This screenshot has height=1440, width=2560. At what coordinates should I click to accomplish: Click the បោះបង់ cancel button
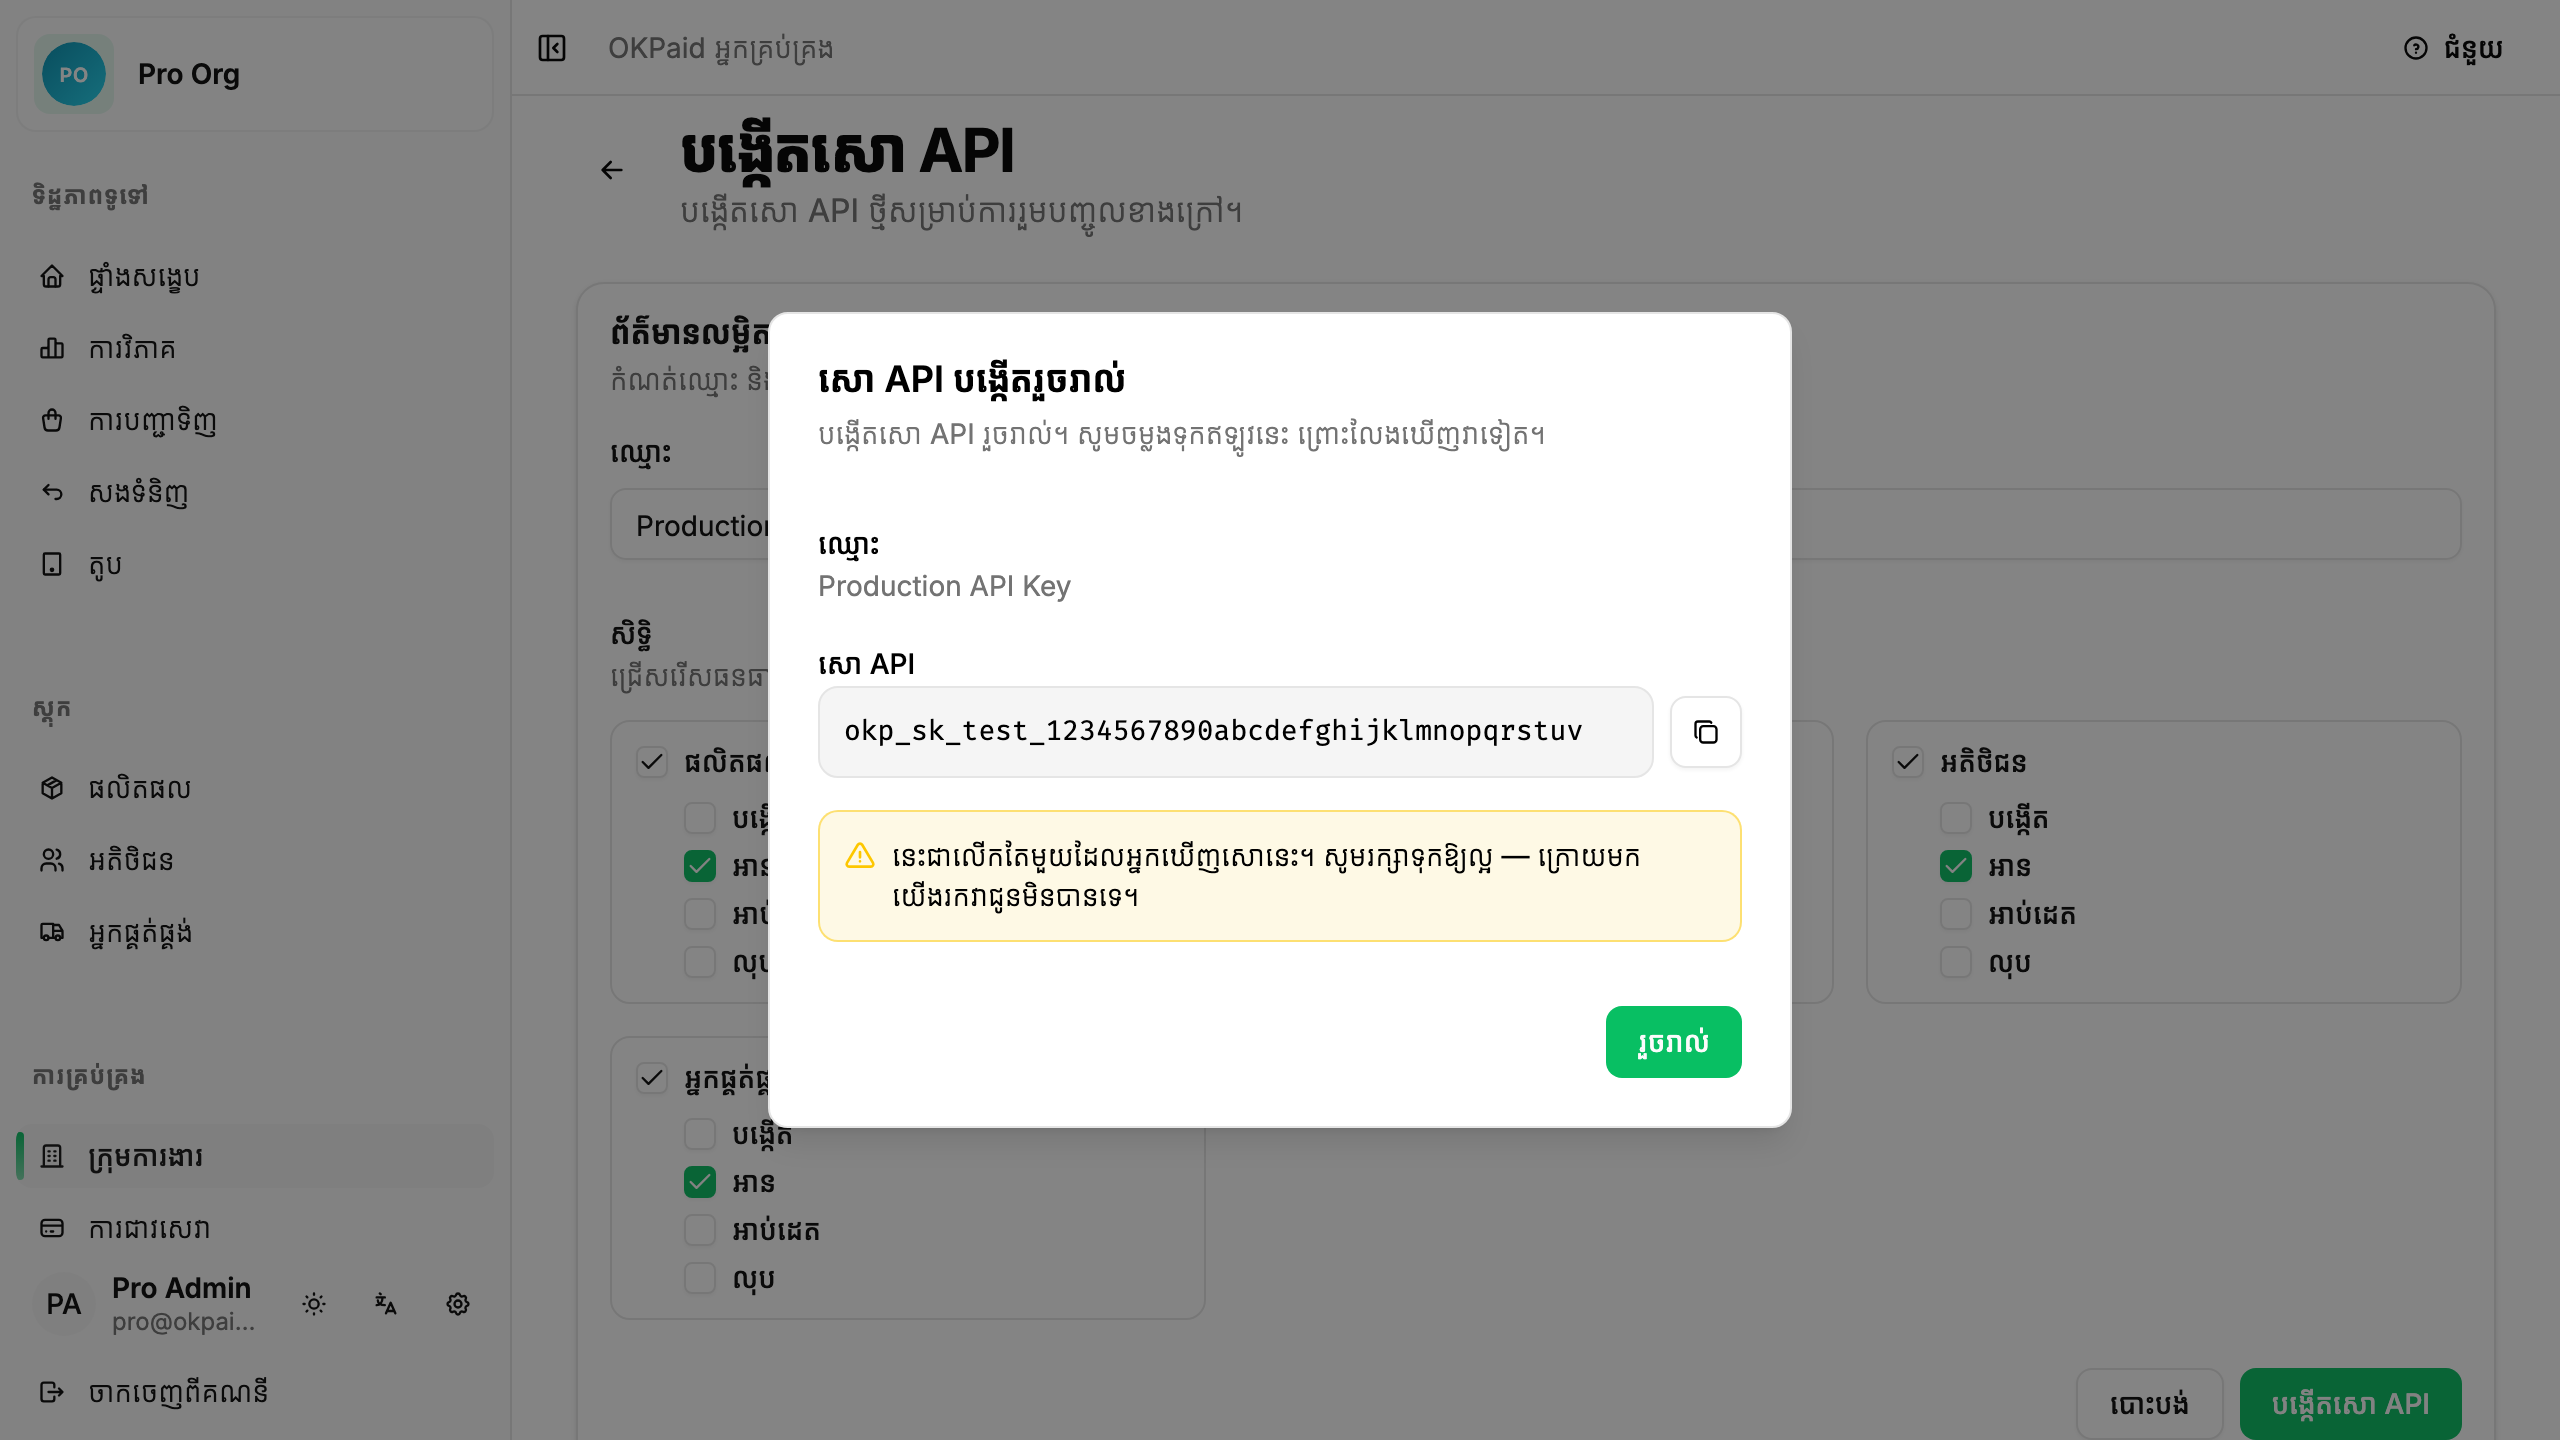(2149, 1404)
